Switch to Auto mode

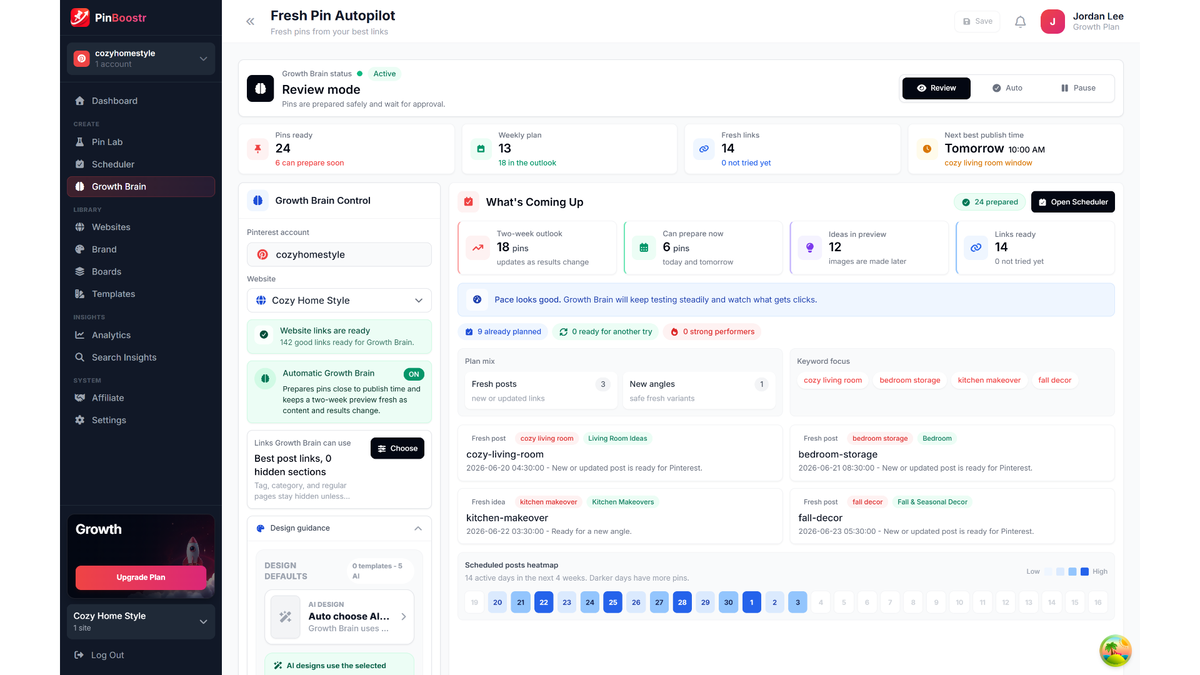(1007, 88)
